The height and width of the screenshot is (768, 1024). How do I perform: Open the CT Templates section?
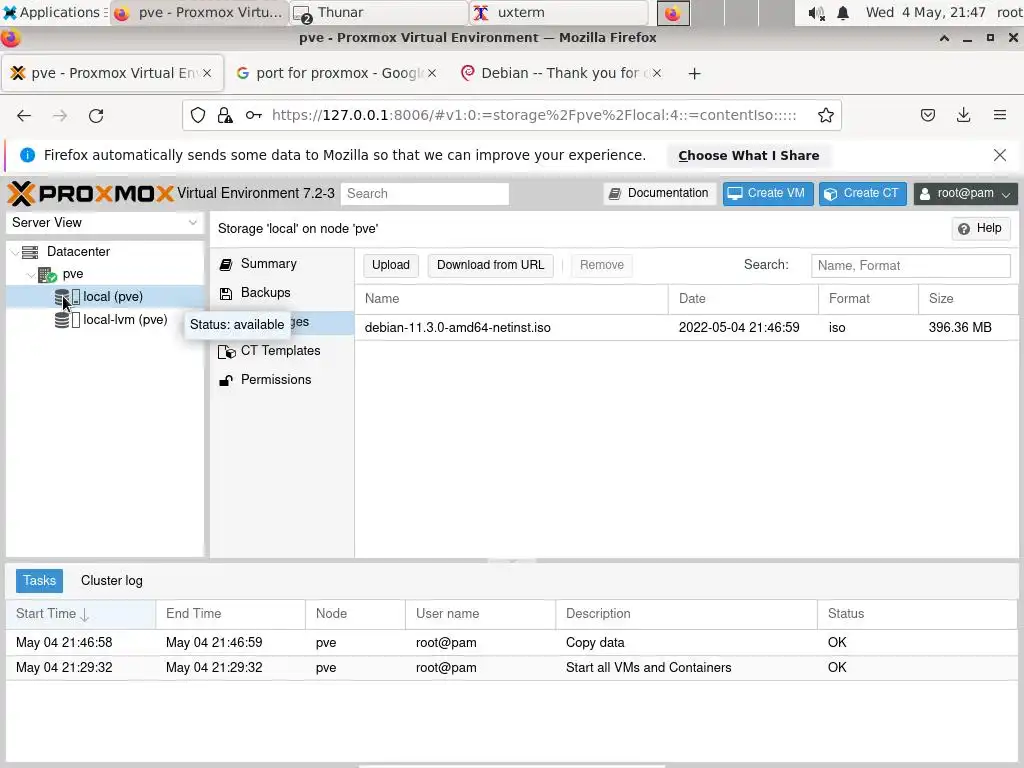click(x=281, y=351)
